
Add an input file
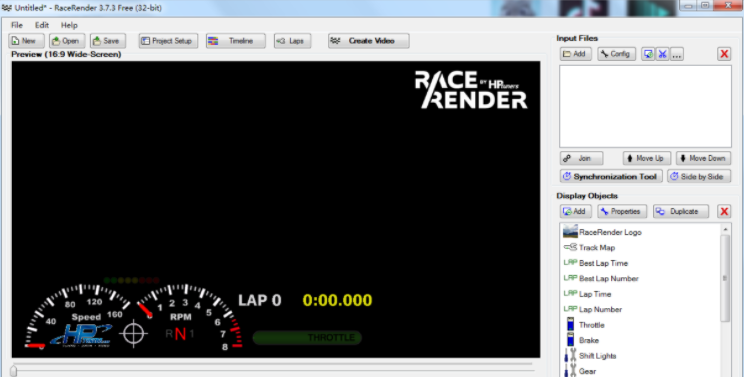tap(576, 54)
